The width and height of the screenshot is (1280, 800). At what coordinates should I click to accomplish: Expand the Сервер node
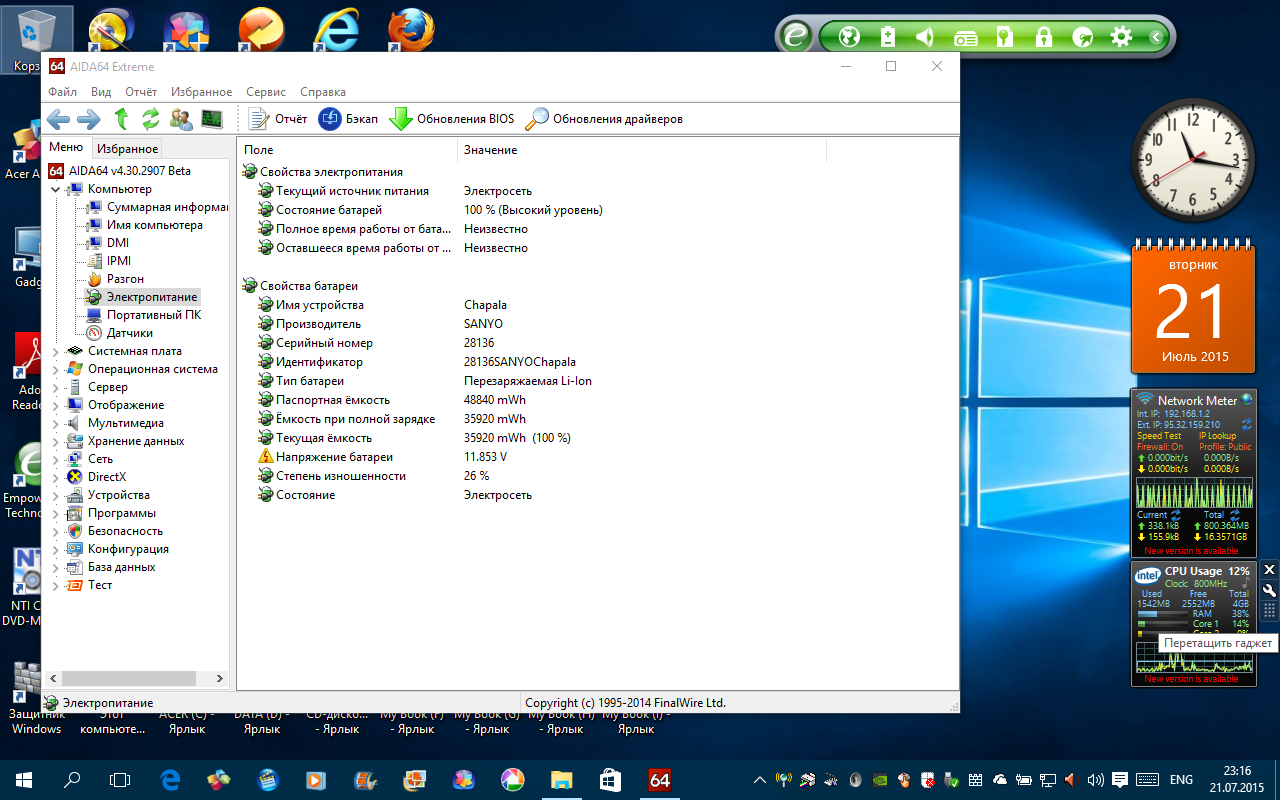[56, 387]
